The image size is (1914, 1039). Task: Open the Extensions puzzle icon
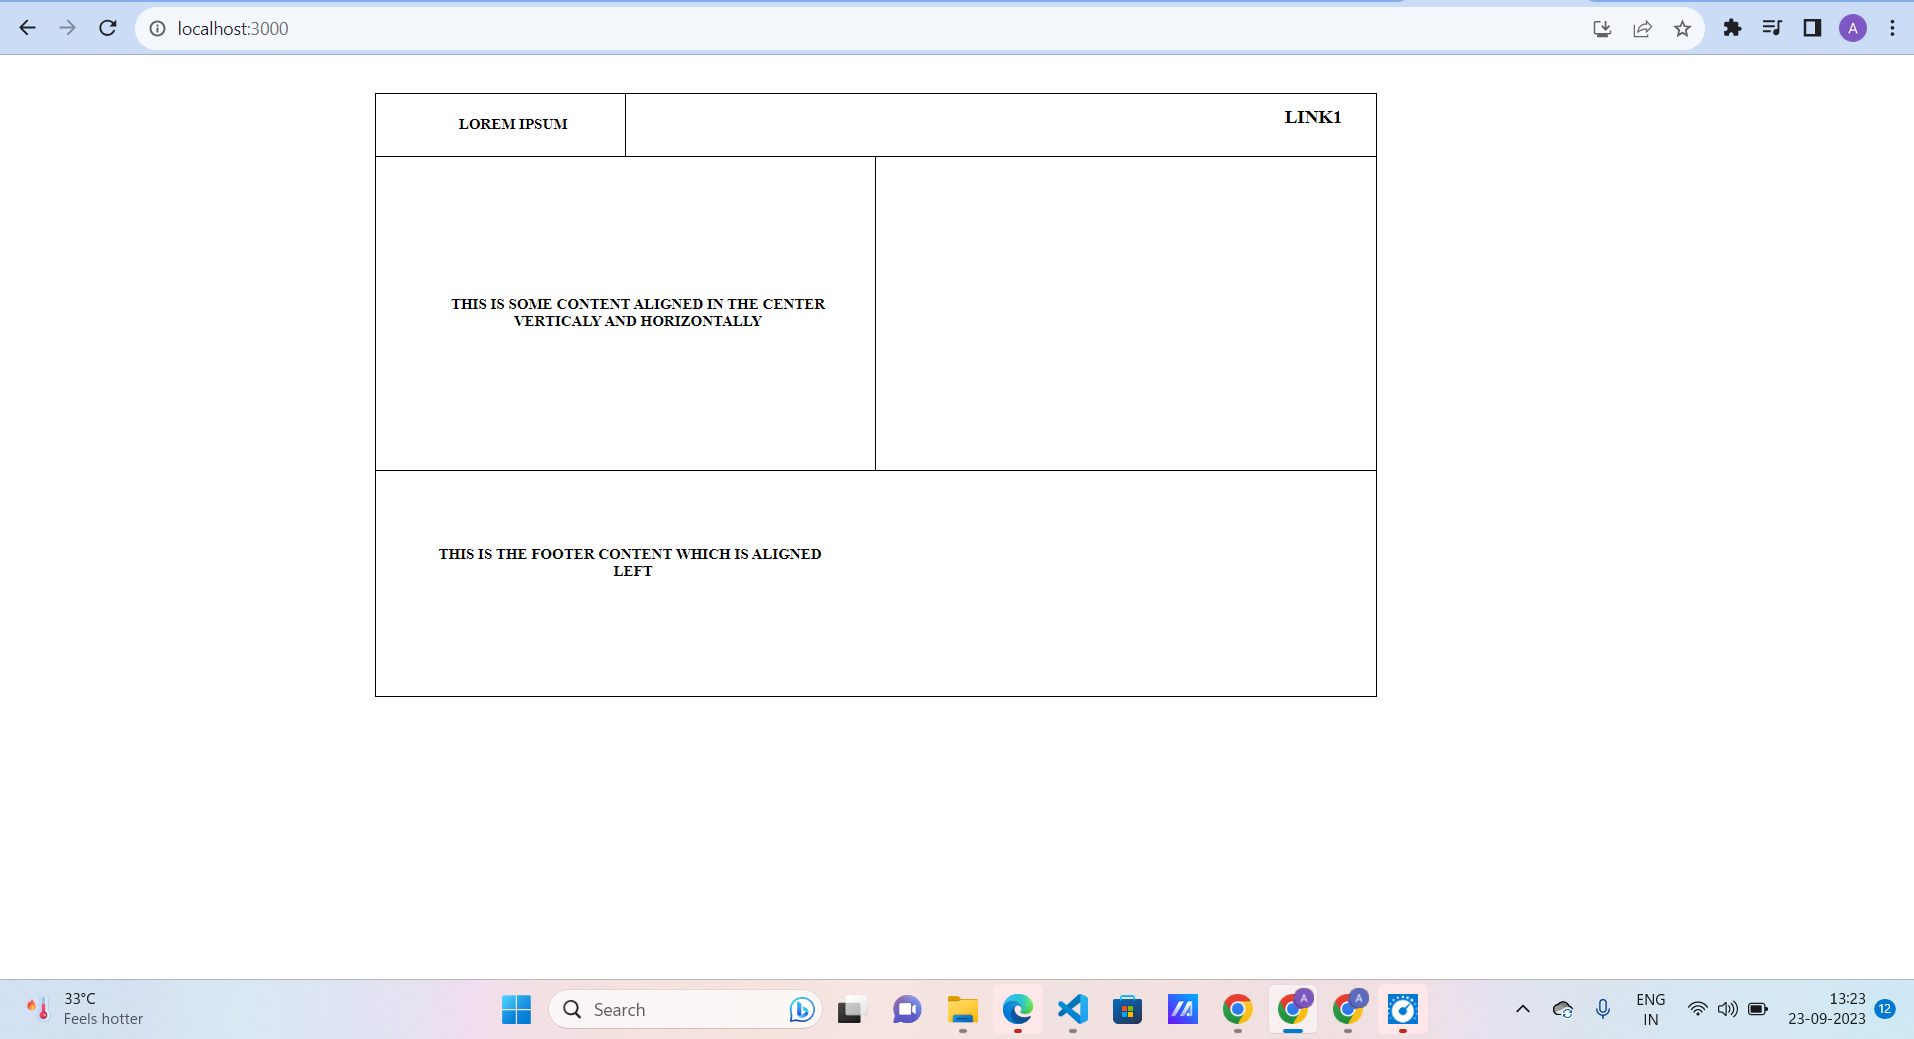click(x=1732, y=28)
